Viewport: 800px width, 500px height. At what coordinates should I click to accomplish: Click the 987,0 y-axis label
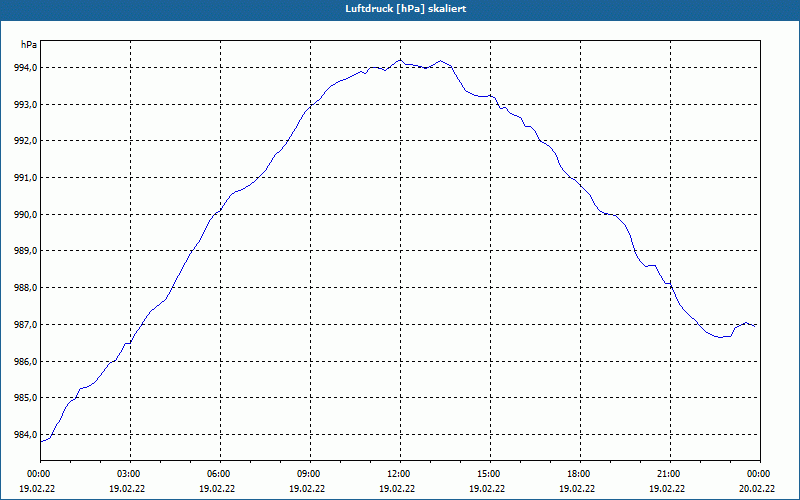tap(27, 324)
